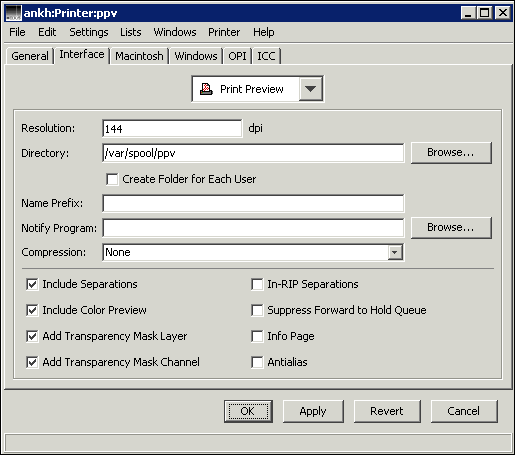The height and width of the screenshot is (455, 515).
Task: Click Browse next to Notify Program
Action: tap(451, 228)
